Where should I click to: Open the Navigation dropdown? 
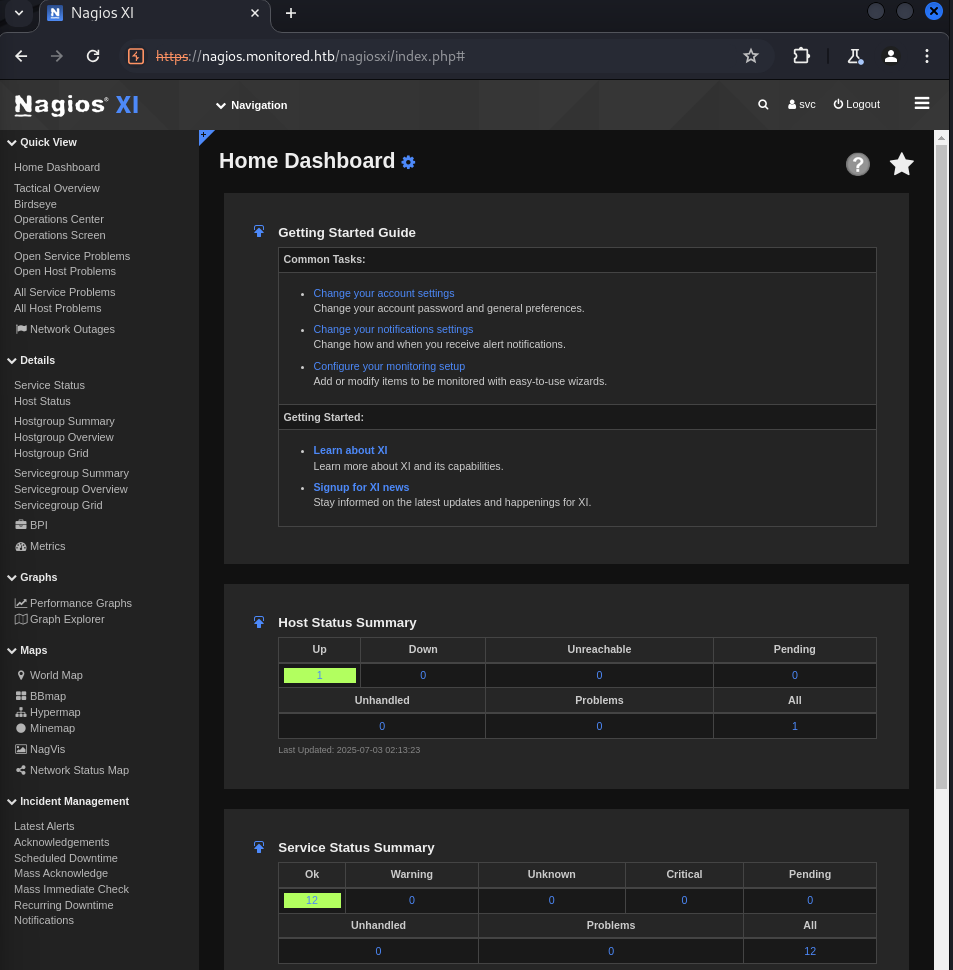[x=251, y=105]
